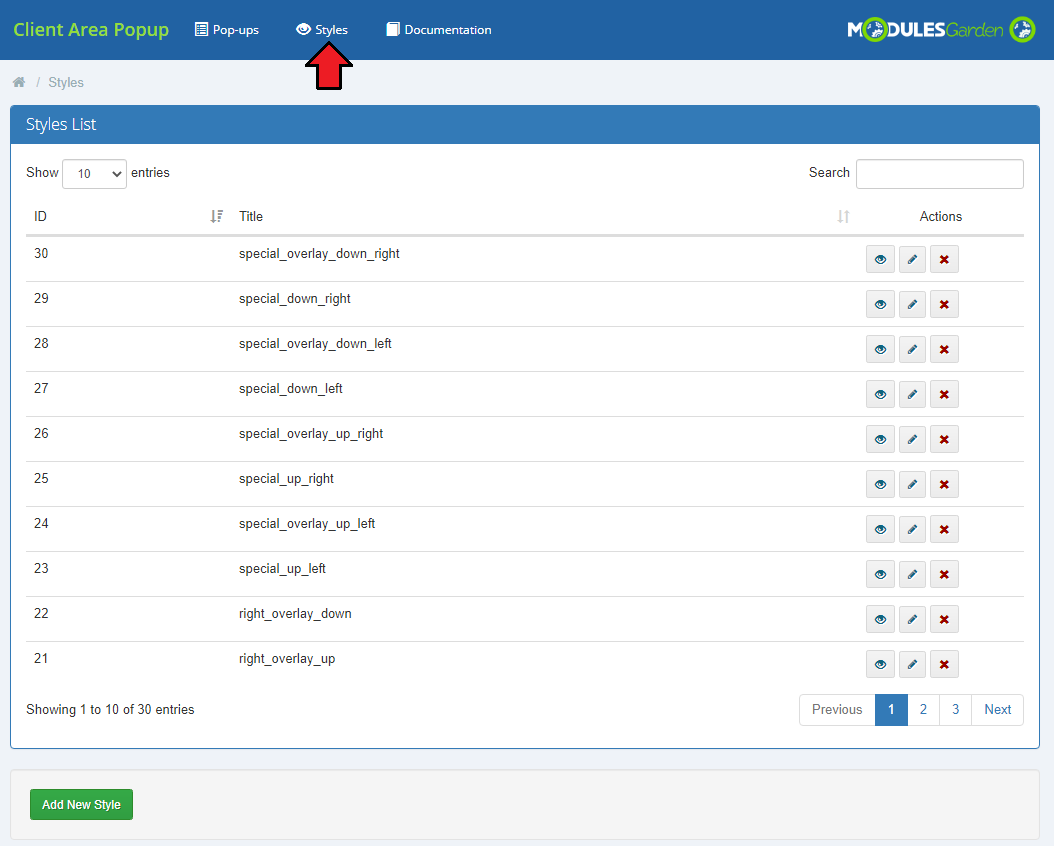
Task: Sort the list by ID column
Action: (128, 216)
